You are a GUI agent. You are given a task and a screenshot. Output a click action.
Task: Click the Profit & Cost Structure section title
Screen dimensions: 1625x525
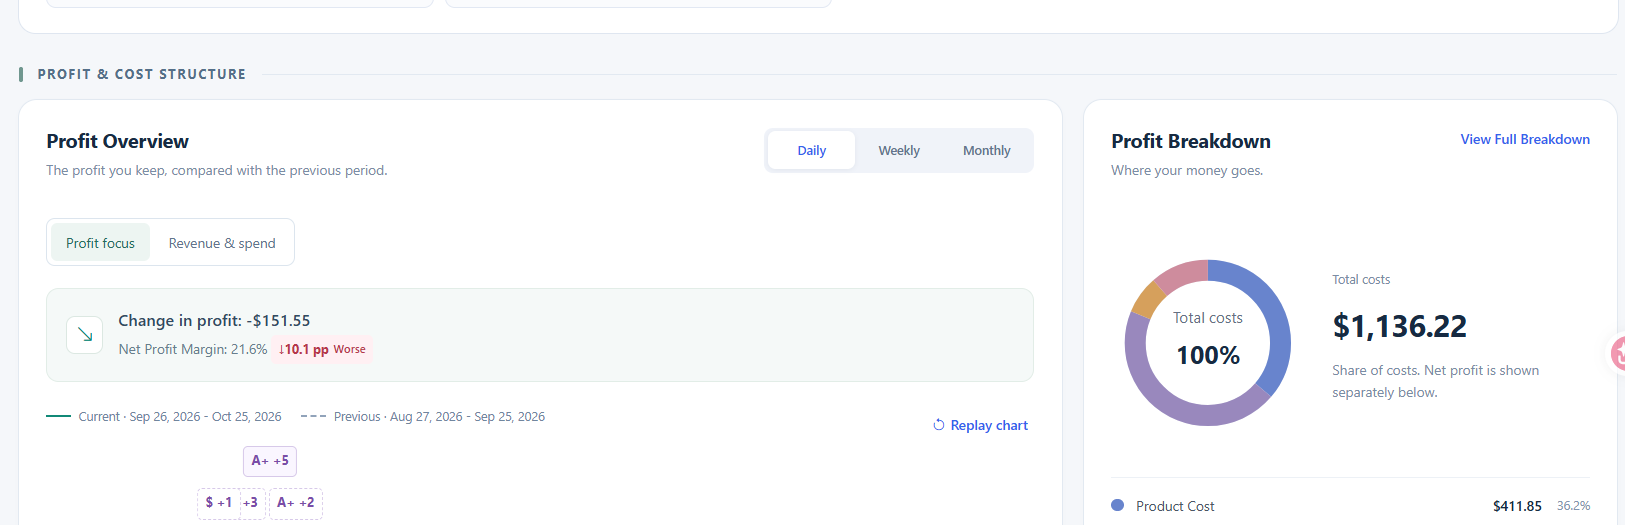141,74
